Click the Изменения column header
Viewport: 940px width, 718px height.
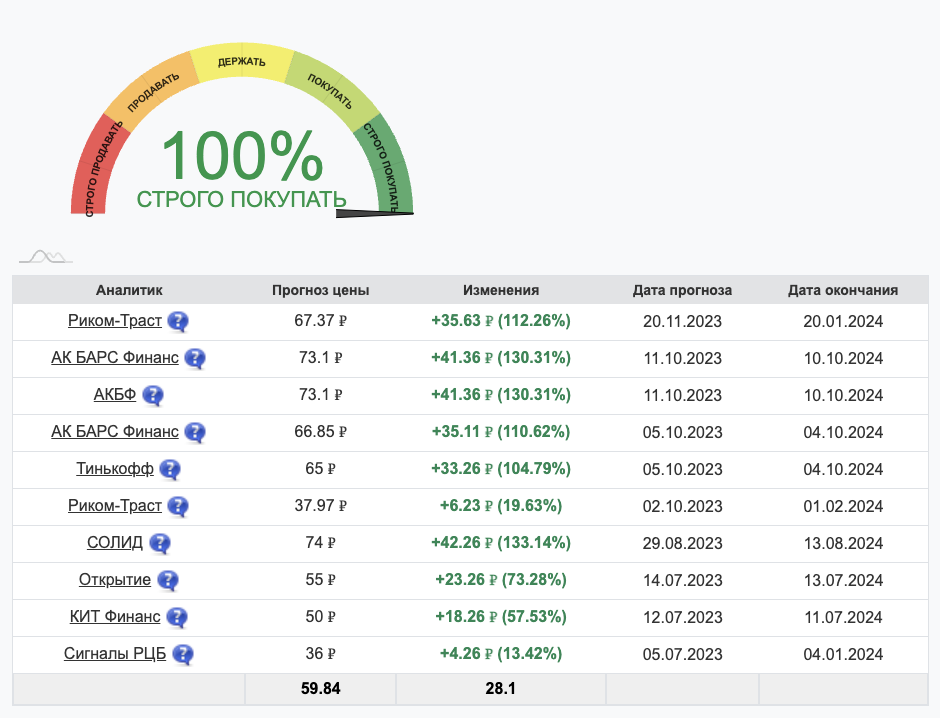tap(501, 290)
